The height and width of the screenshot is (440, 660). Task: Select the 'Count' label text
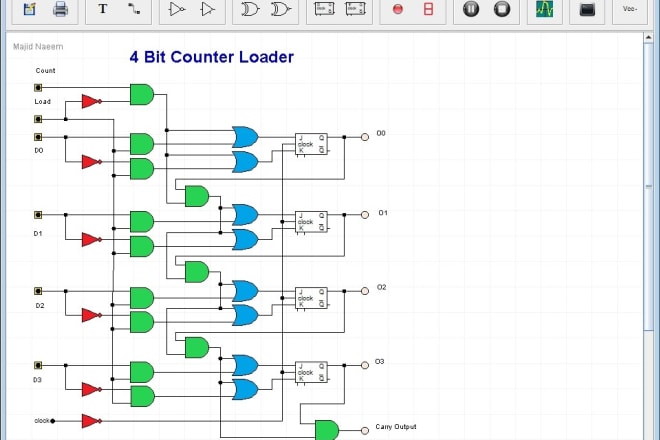click(x=45, y=70)
